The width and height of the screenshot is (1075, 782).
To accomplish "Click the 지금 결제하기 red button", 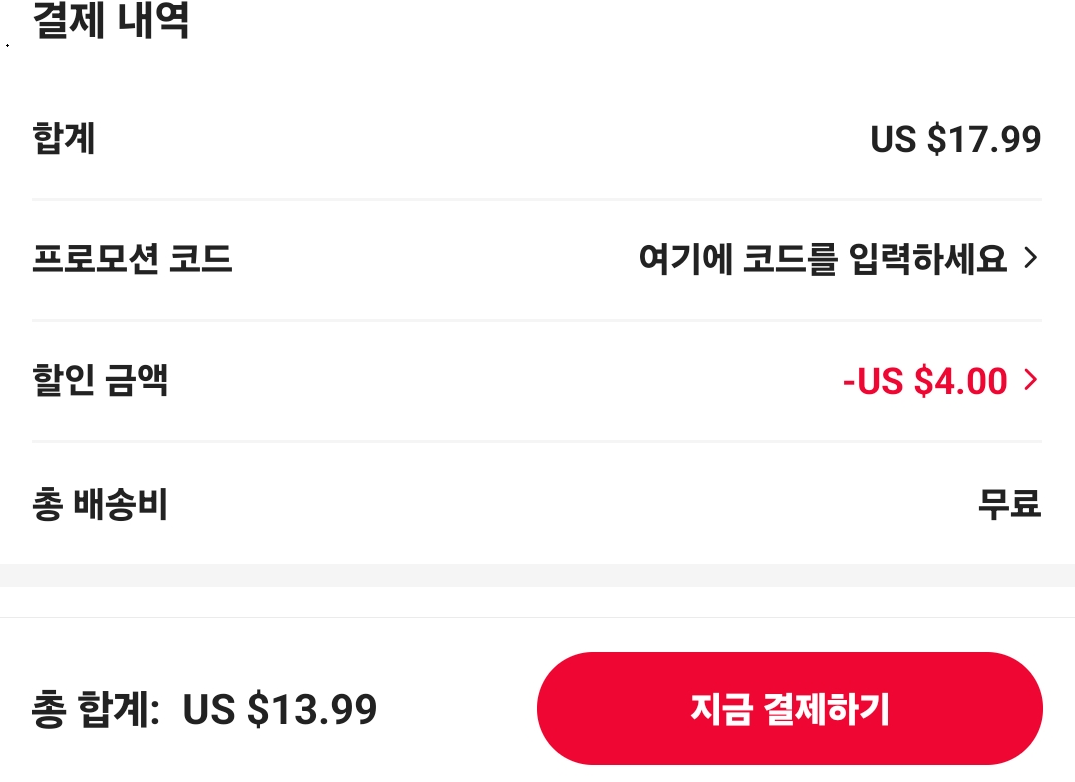I will point(789,707).
